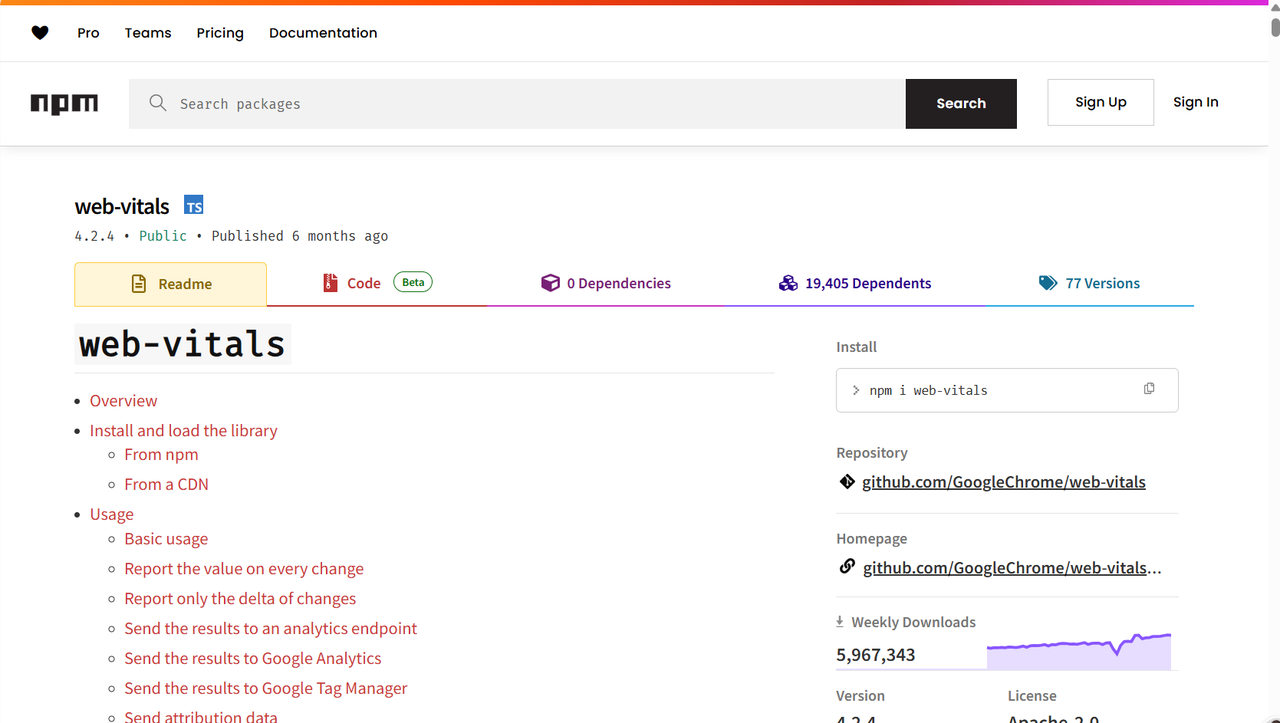Open the Overview readme link

click(x=124, y=400)
